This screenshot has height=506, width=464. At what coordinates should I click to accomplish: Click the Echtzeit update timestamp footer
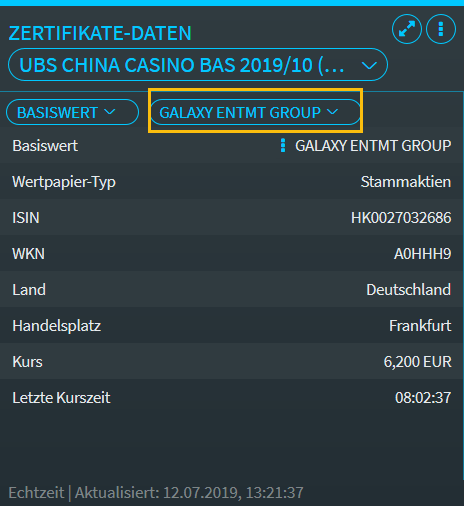156,493
